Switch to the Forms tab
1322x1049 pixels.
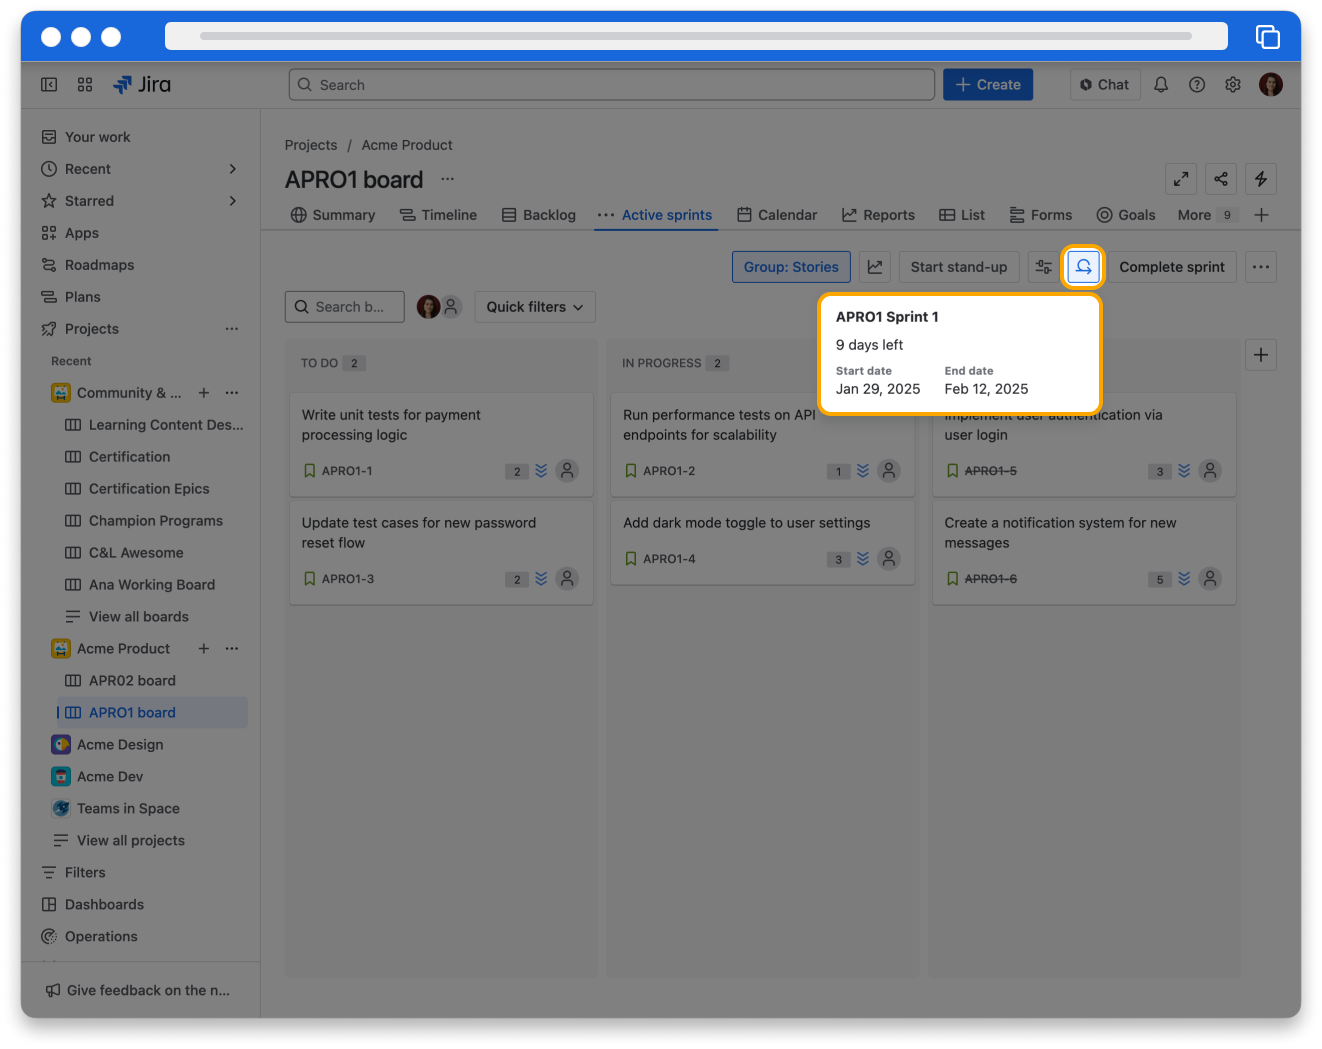[x=1040, y=215]
